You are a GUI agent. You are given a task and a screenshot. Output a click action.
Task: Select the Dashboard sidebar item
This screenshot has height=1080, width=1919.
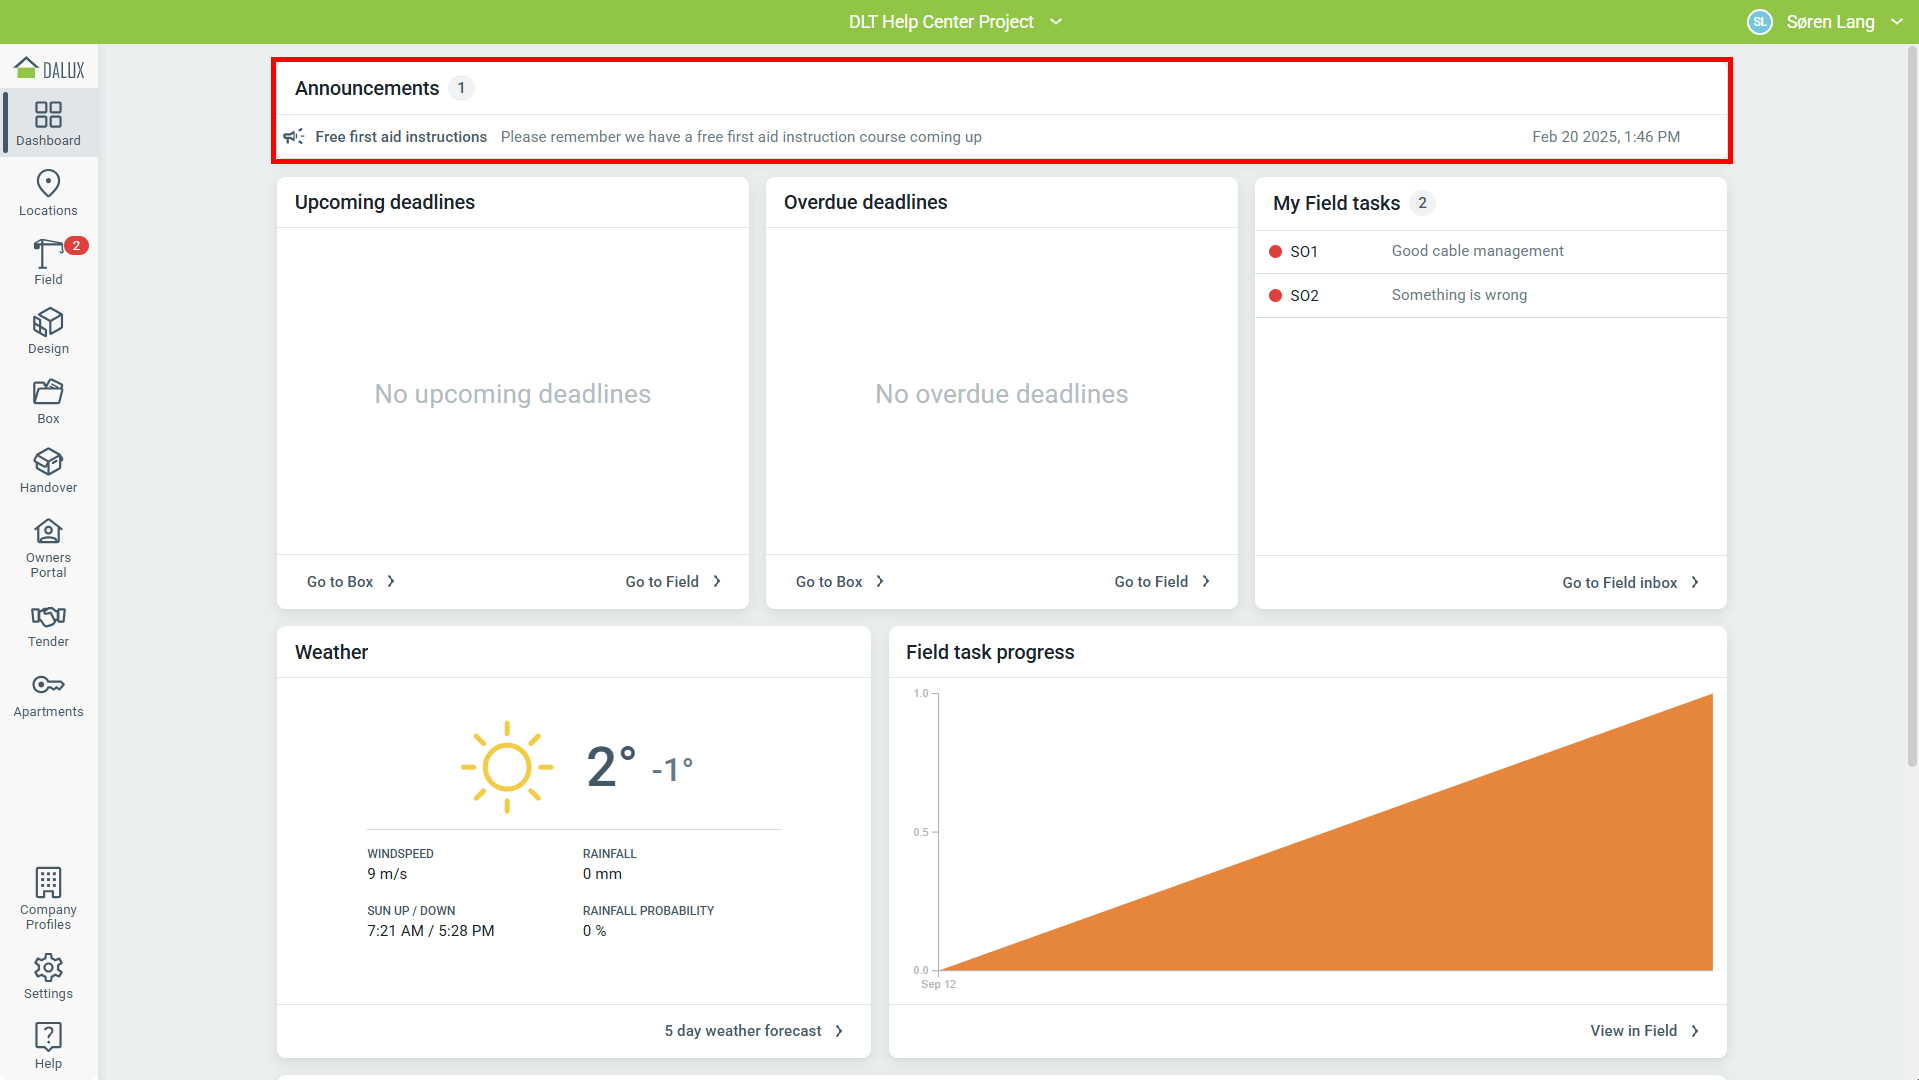48,123
